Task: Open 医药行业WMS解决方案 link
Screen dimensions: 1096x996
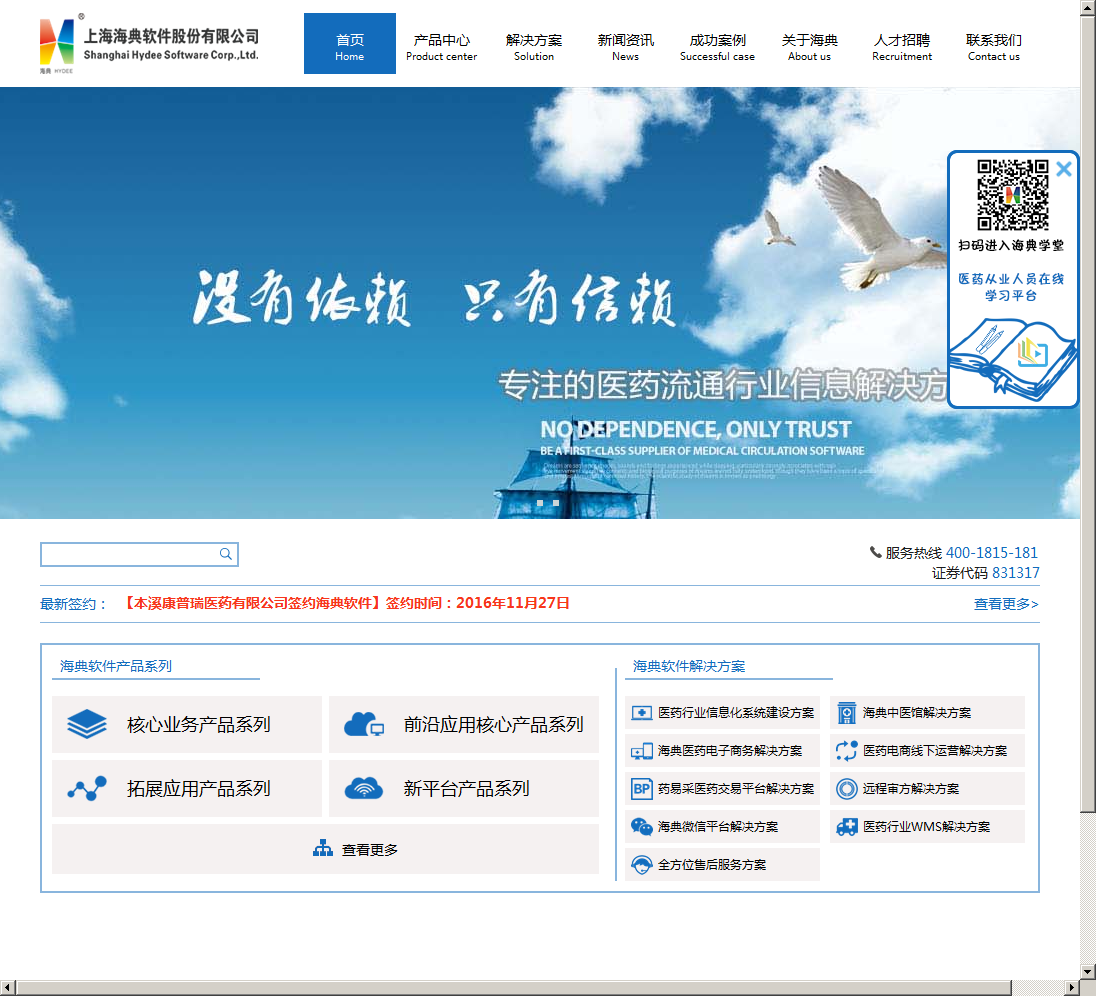Action: [927, 827]
